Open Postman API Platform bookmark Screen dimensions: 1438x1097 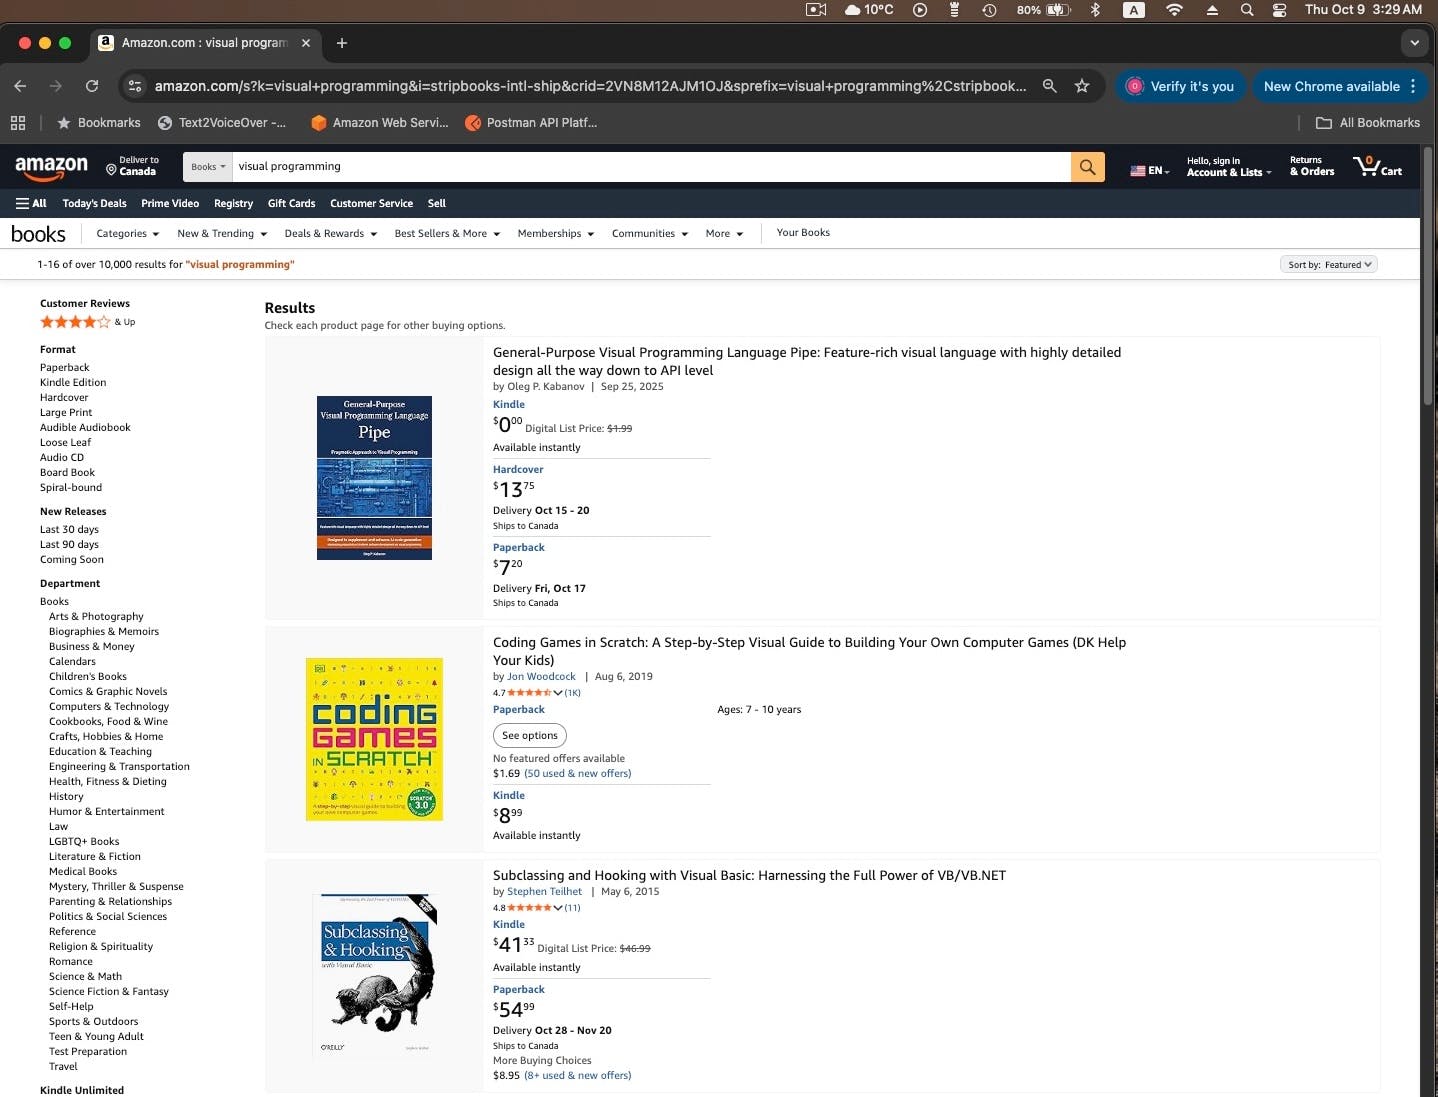click(531, 123)
